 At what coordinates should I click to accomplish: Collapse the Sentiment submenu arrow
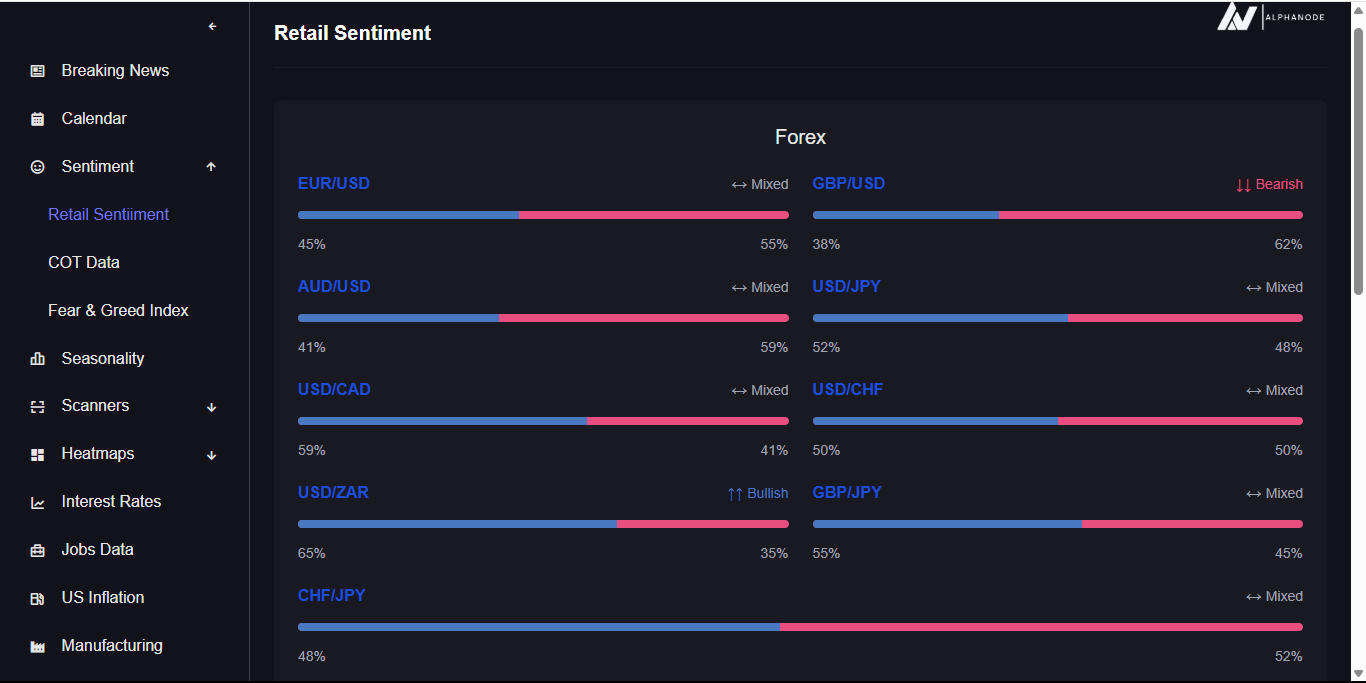[211, 167]
